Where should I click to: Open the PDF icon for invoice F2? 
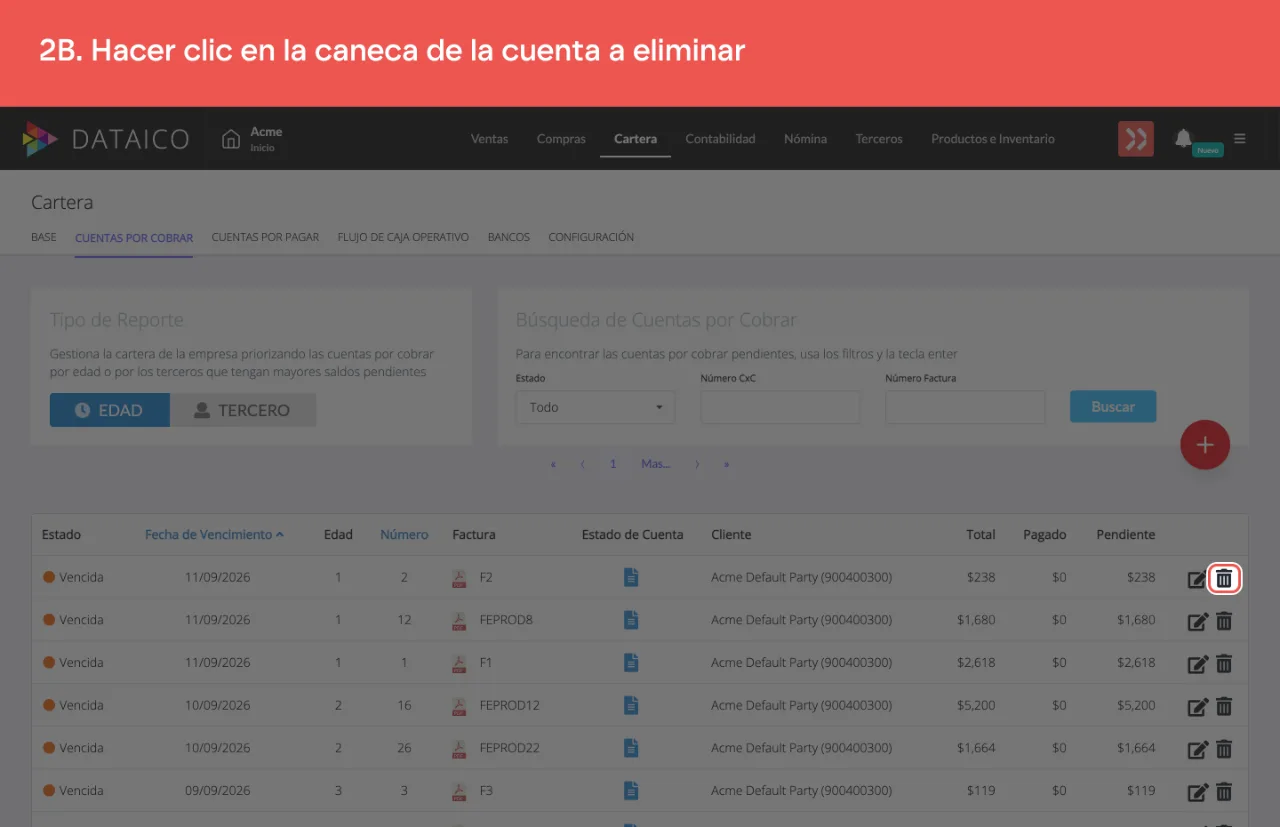459,578
